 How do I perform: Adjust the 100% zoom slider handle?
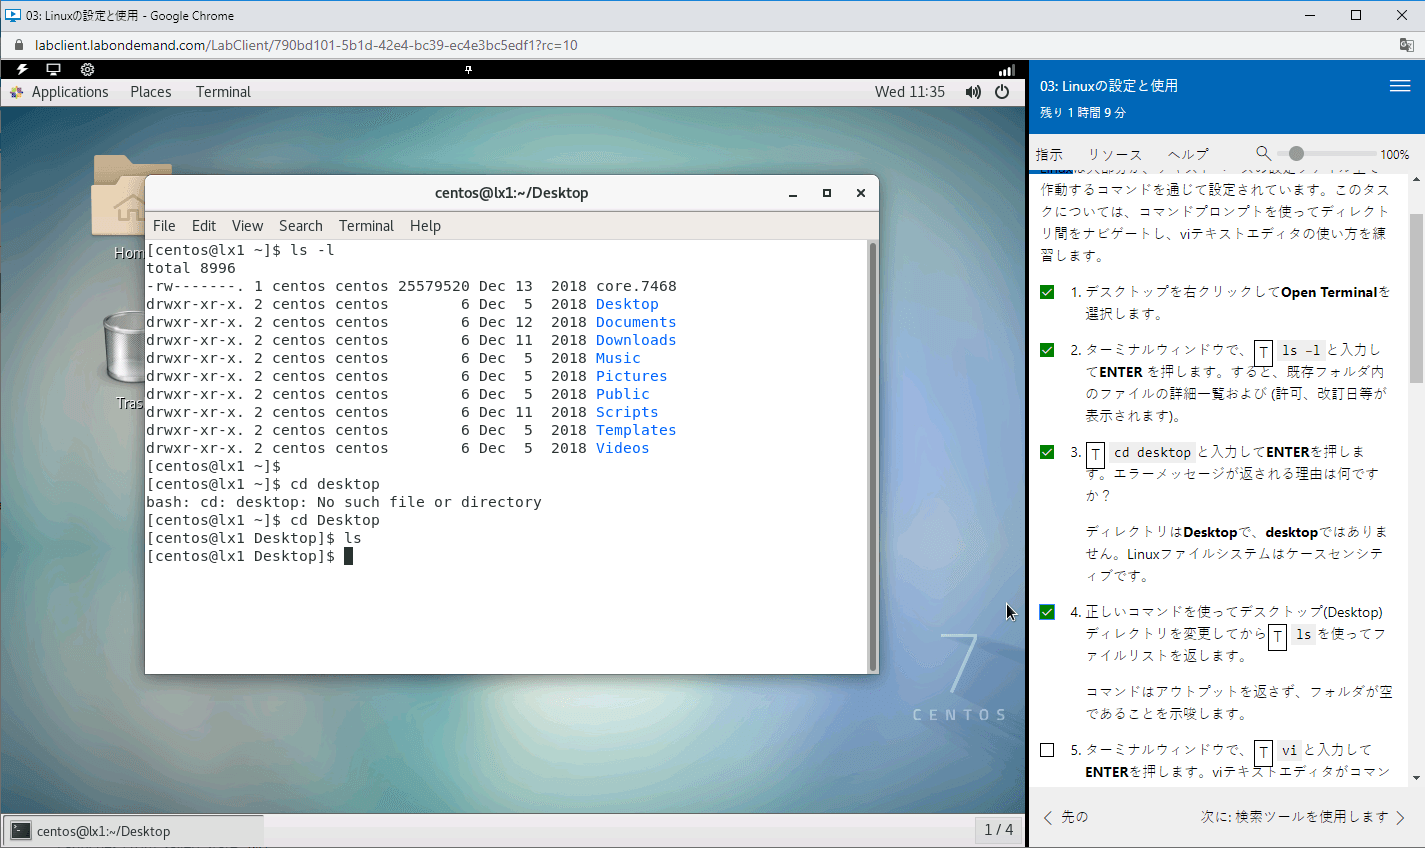point(1296,154)
